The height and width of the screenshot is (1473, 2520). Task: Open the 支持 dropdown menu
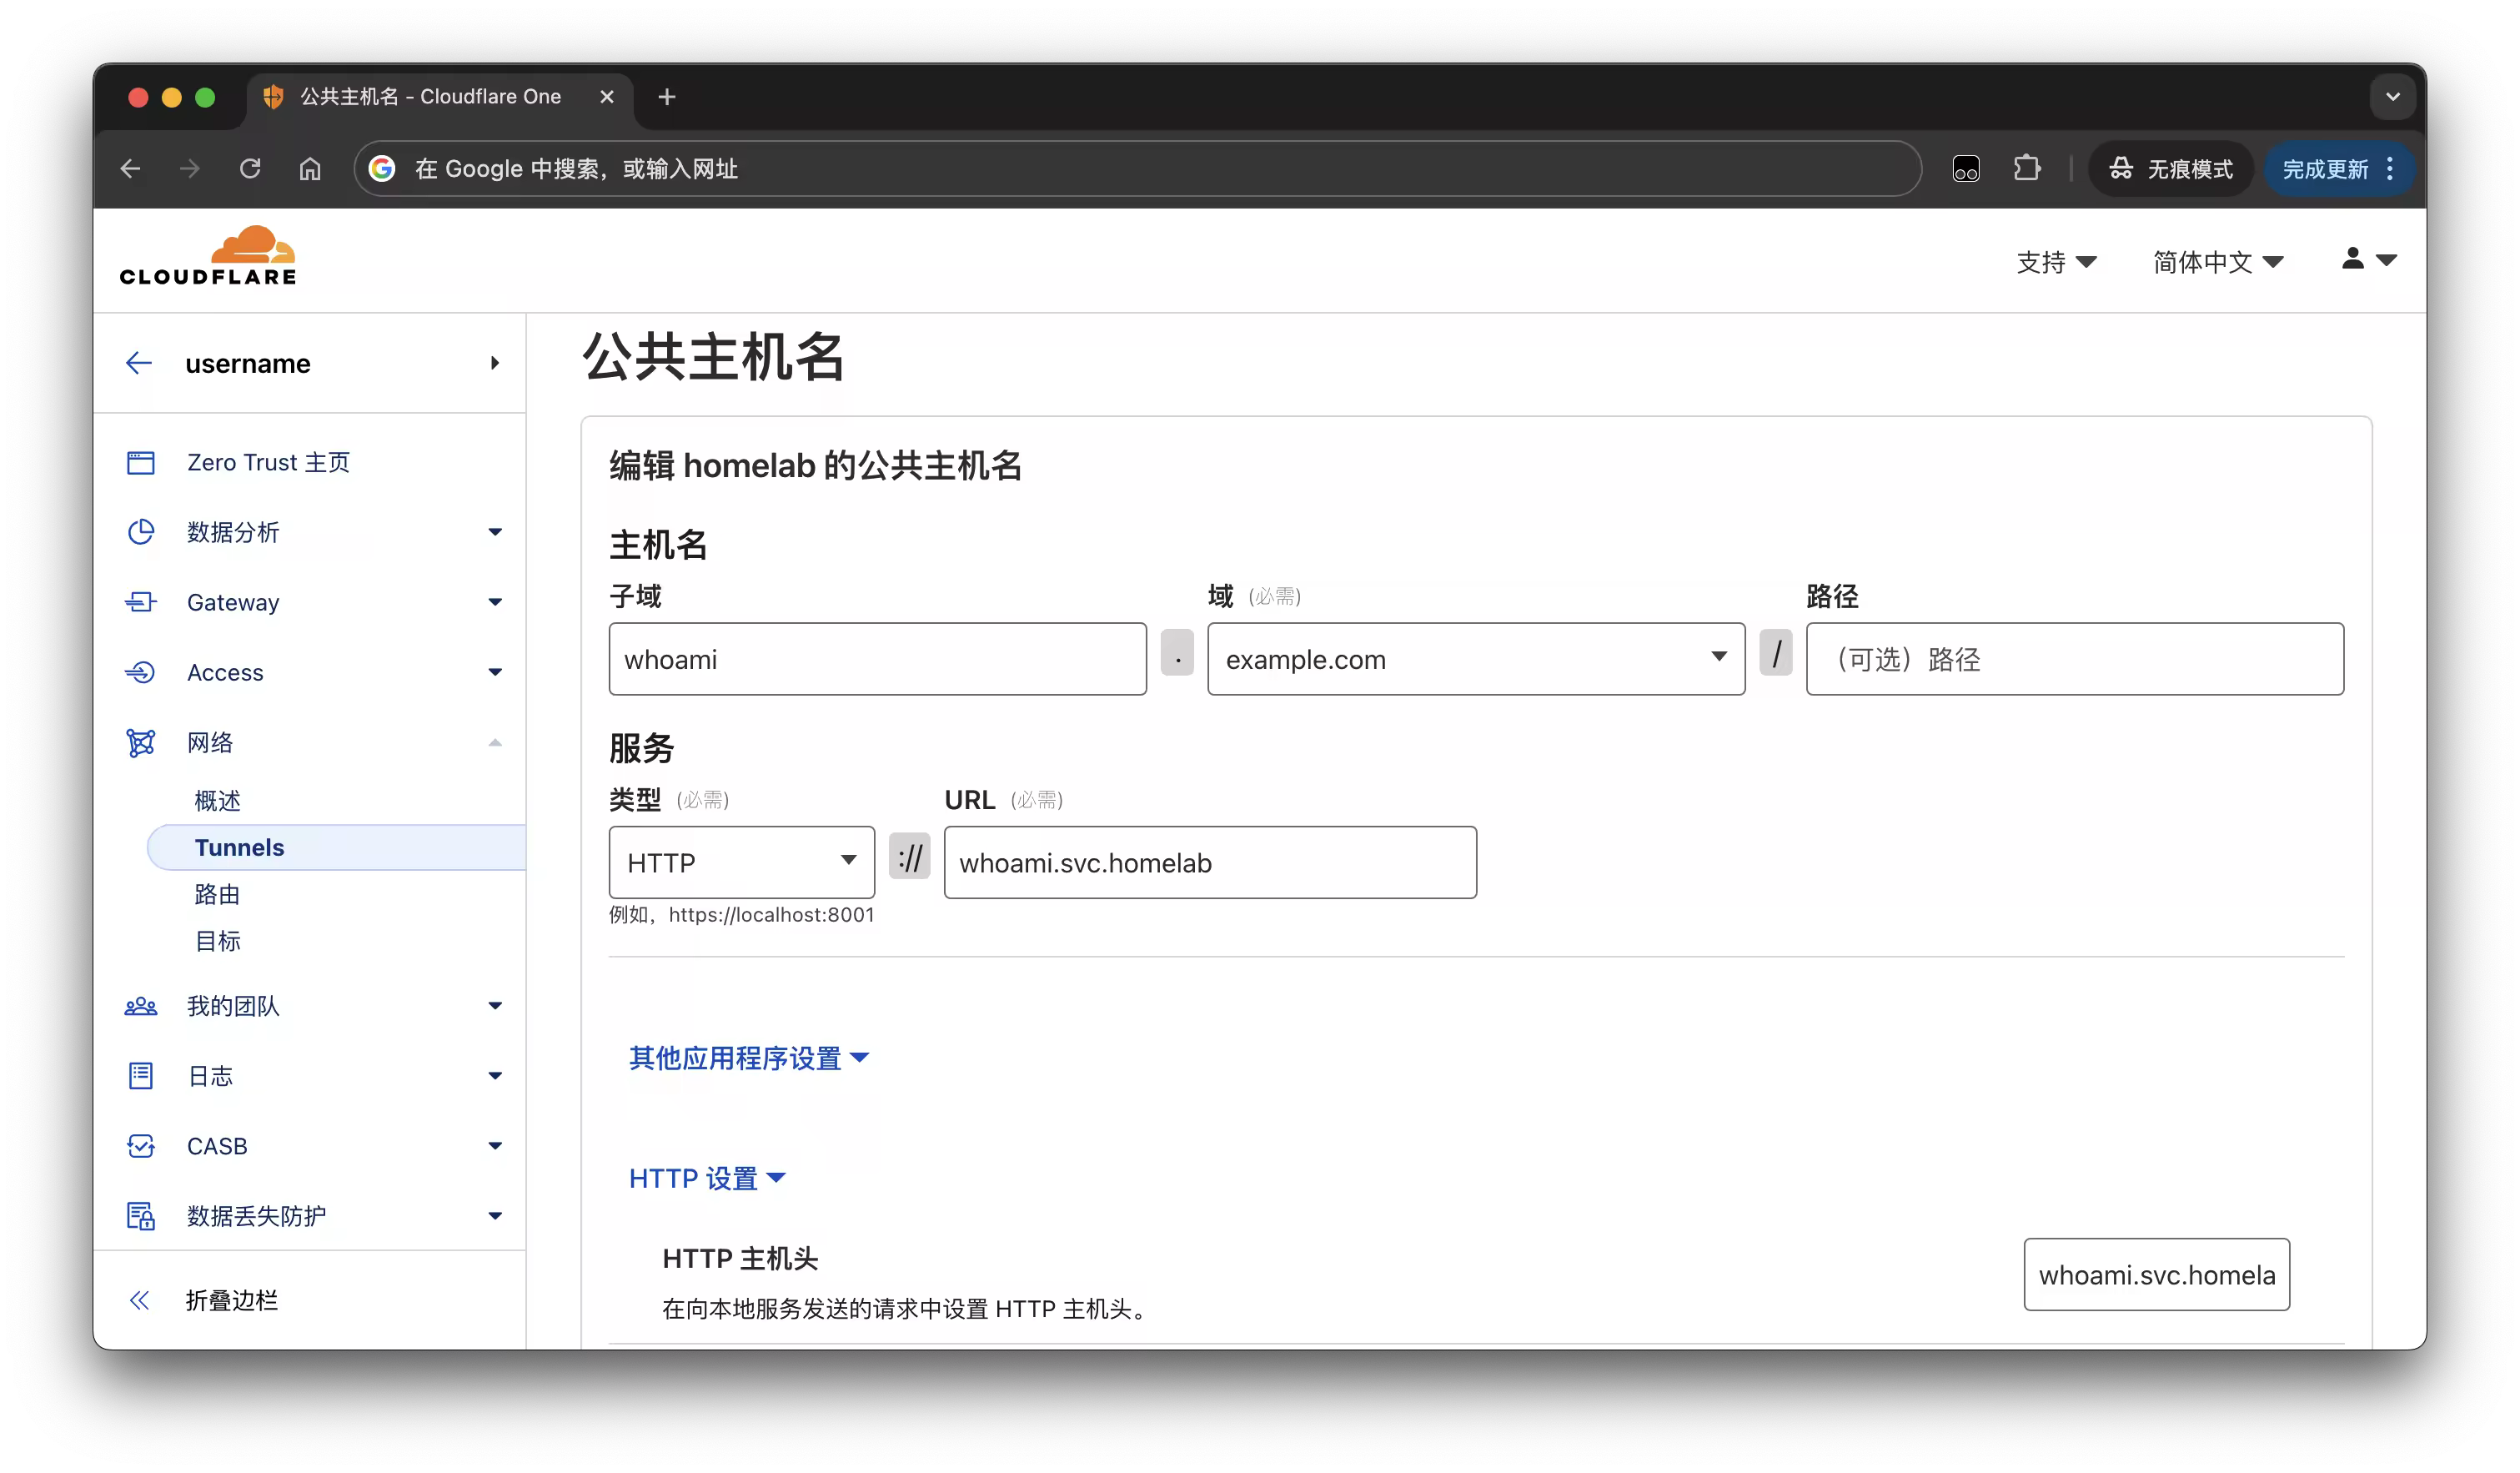2056,262
